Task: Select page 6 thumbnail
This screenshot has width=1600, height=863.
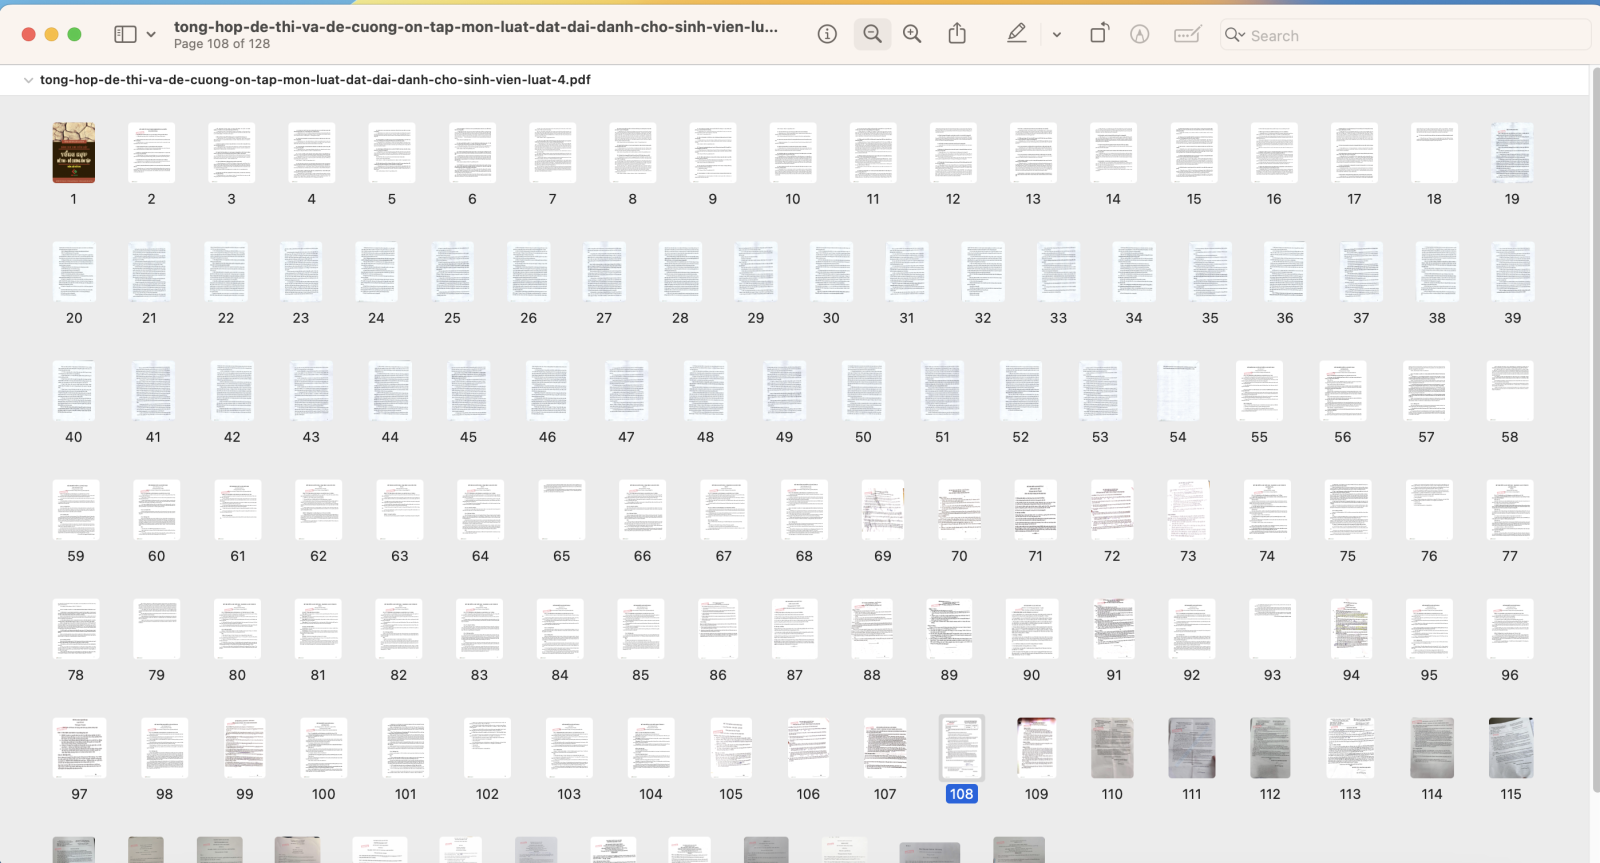Action: pos(472,152)
